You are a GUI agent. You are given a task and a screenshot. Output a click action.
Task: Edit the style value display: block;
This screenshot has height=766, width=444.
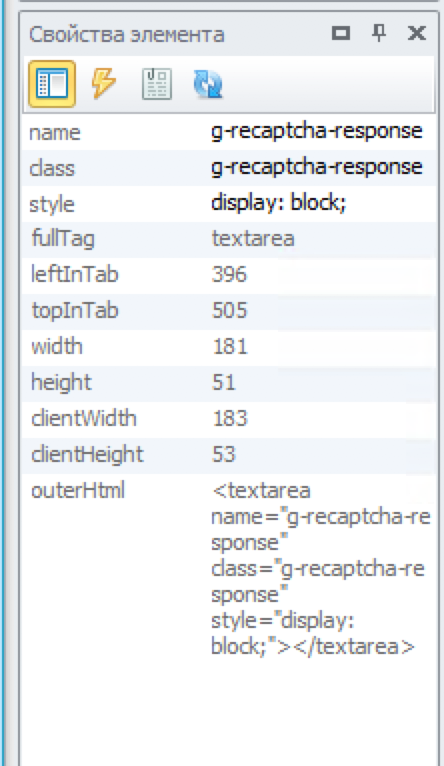point(278,203)
